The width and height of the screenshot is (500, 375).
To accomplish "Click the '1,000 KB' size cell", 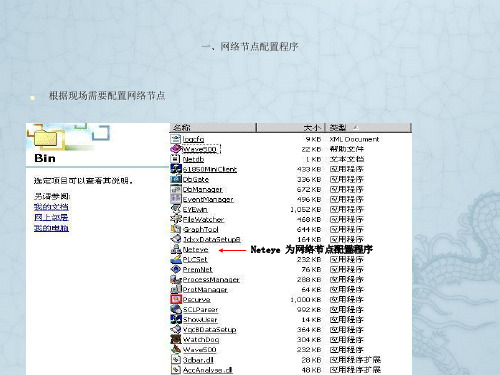I will point(306,299).
